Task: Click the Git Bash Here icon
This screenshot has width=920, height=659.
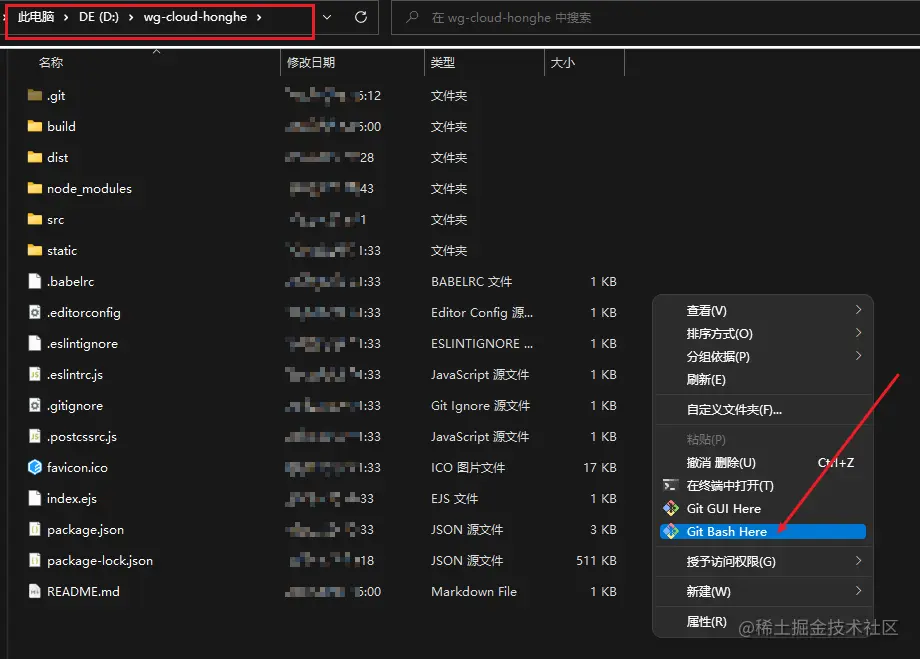Action: click(671, 532)
